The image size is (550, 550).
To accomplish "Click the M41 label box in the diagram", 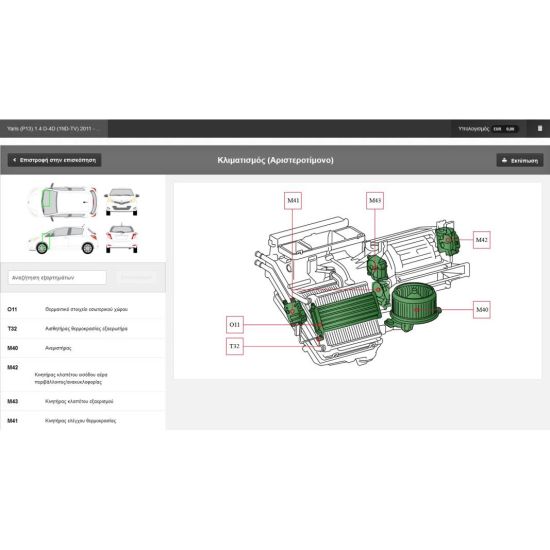I will 293,201.
